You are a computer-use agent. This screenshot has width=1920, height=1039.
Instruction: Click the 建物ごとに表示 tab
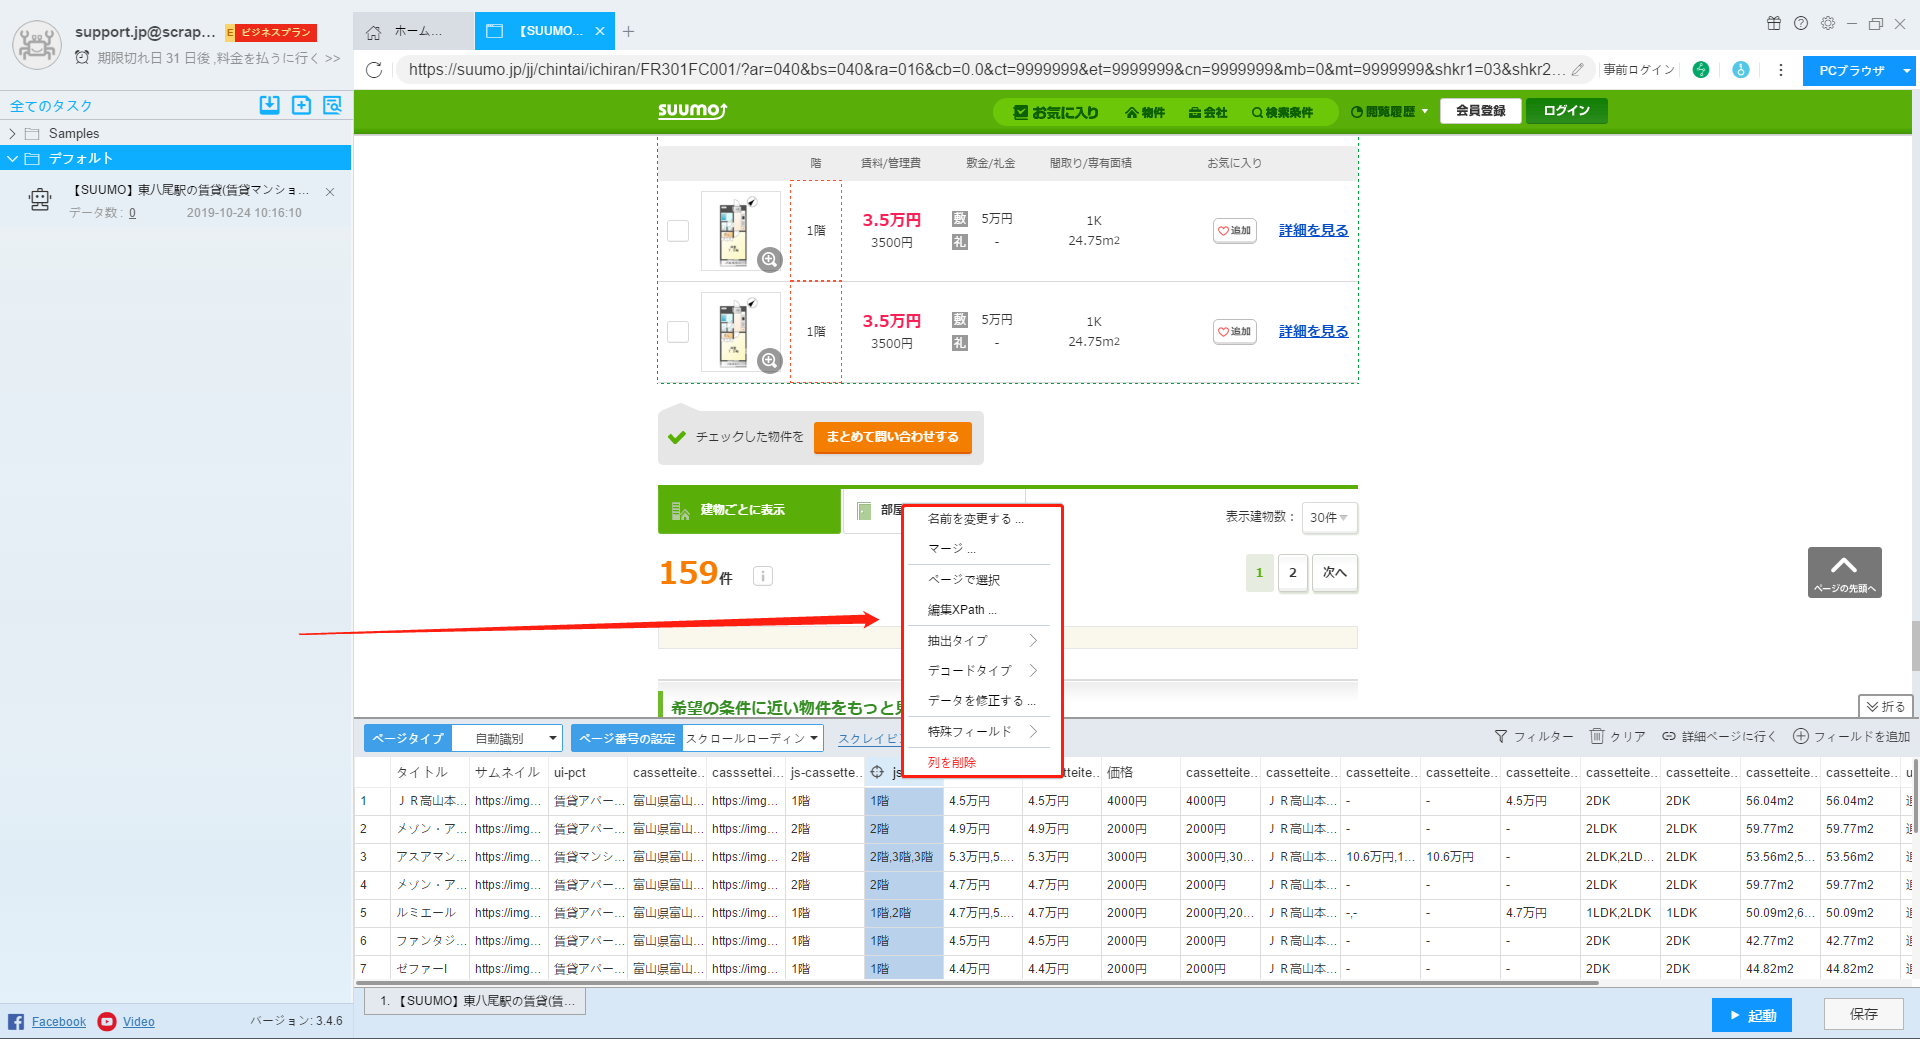pyautogui.click(x=749, y=510)
